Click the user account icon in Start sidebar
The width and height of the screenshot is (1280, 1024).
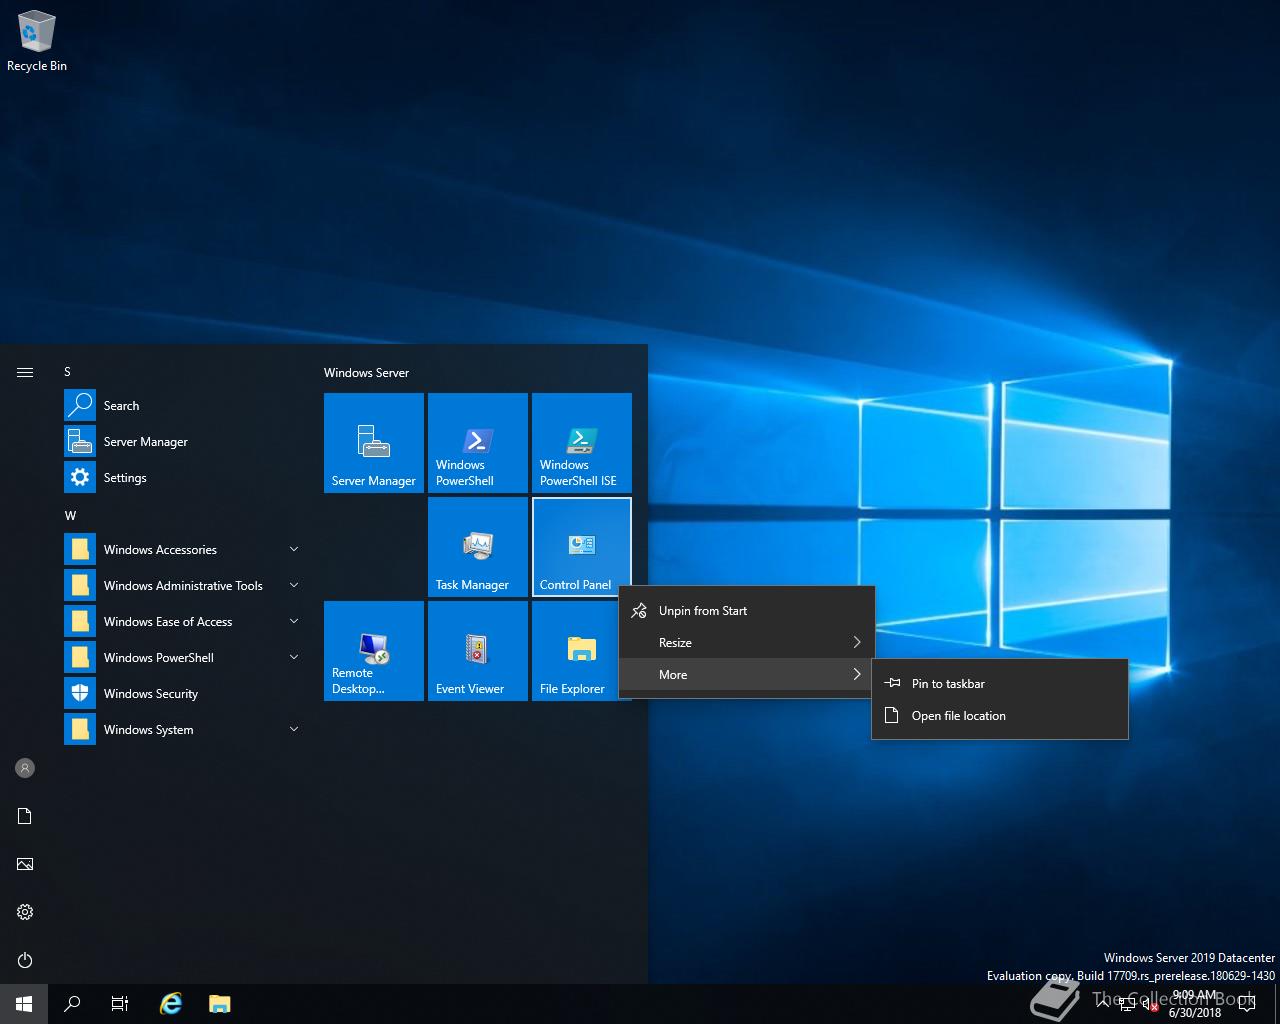click(25, 768)
